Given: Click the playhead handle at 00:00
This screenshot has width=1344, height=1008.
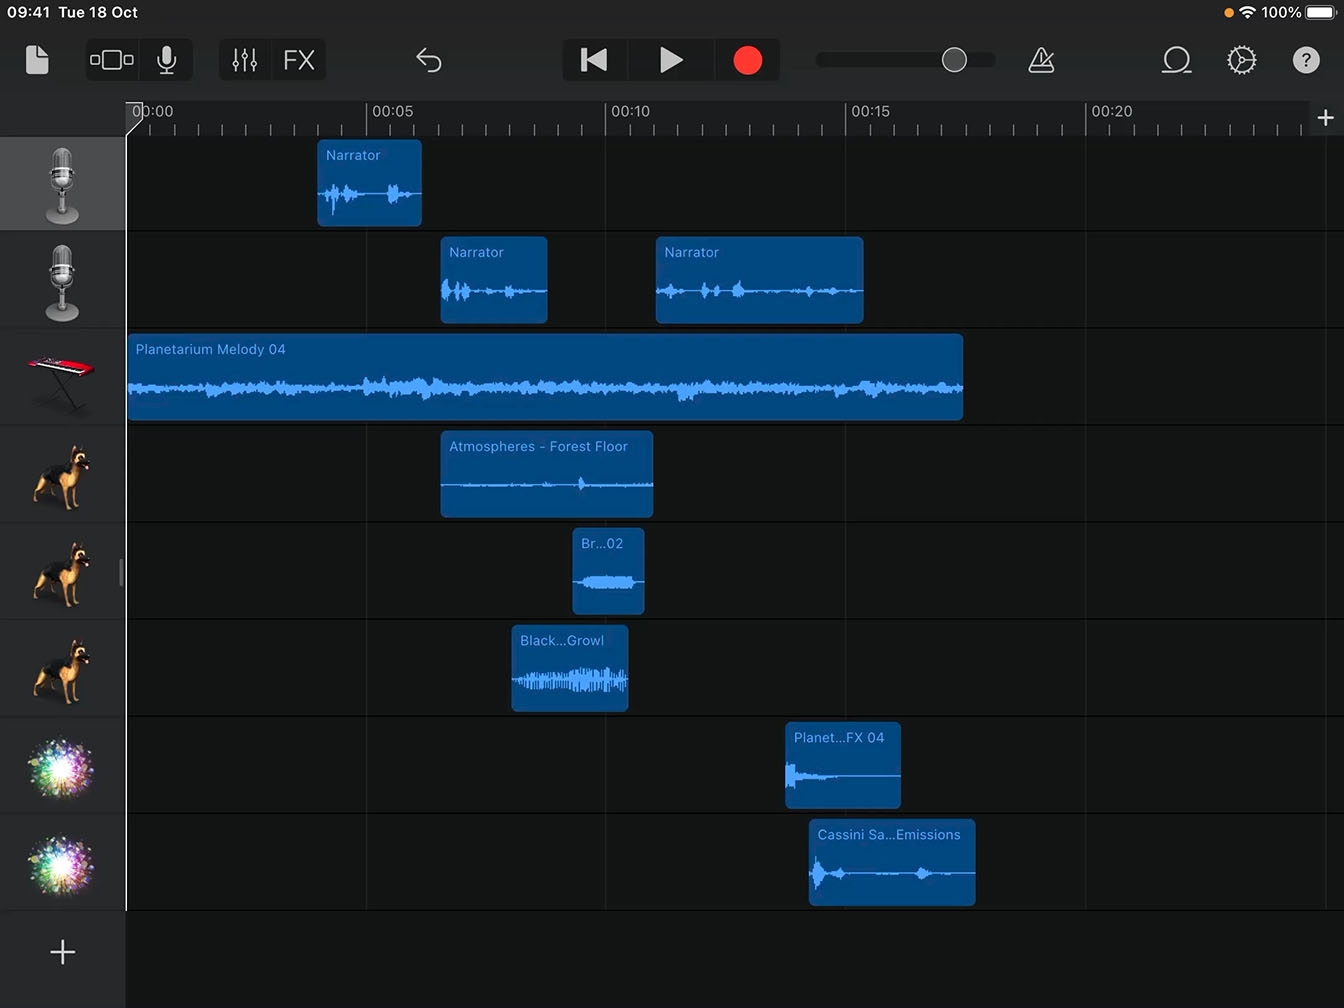Looking at the screenshot, I should pyautogui.click(x=134, y=118).
